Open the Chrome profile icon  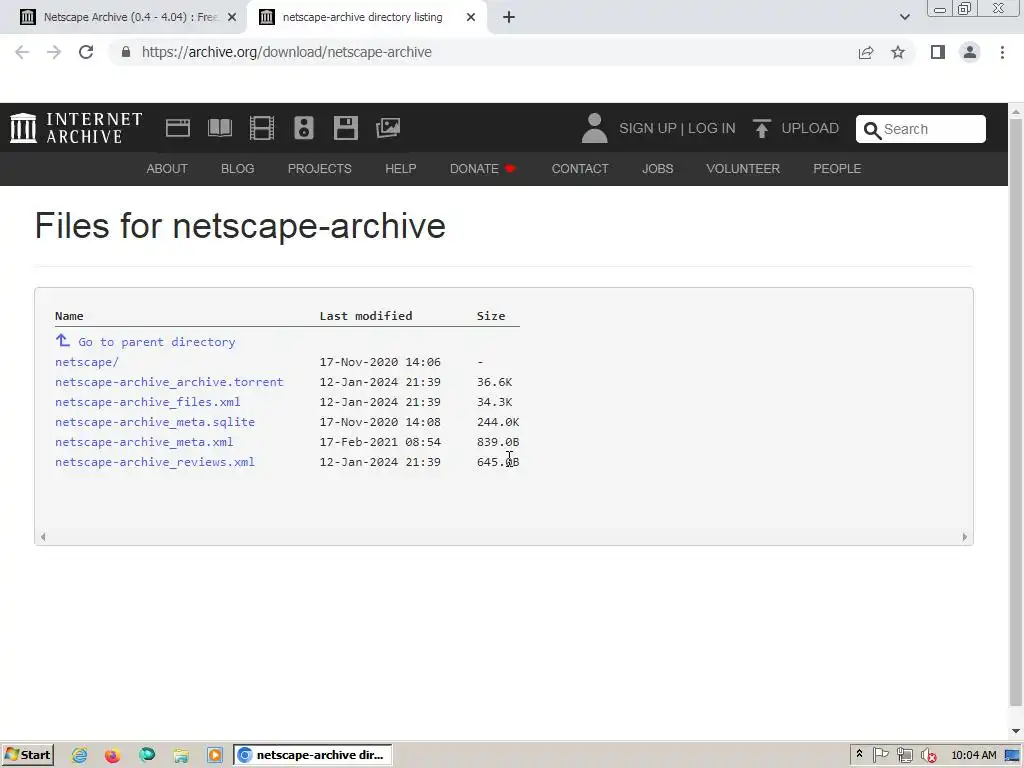[x=970, y=52]
